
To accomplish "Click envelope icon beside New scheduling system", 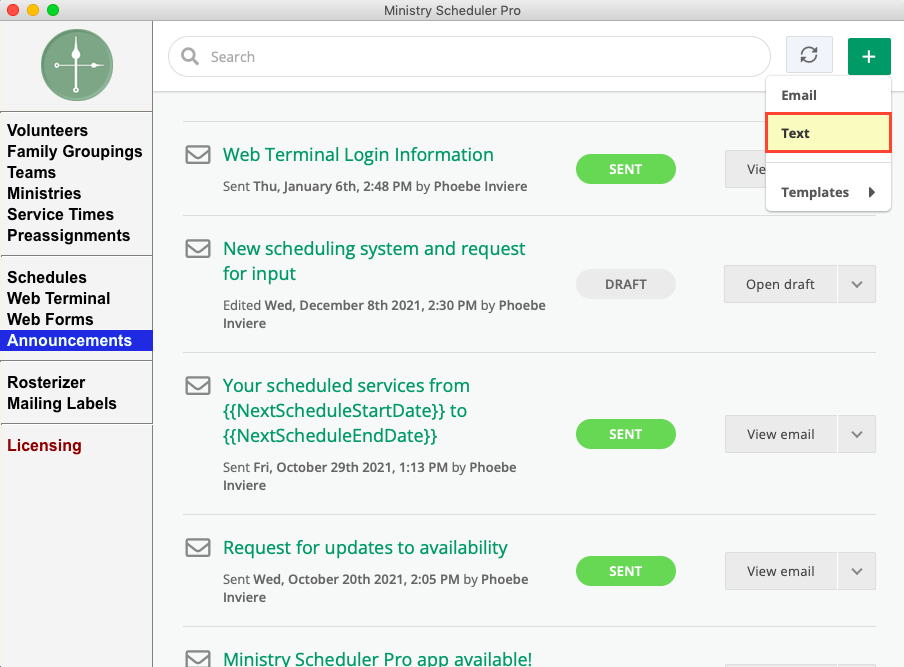I will (x=198, y=249).
